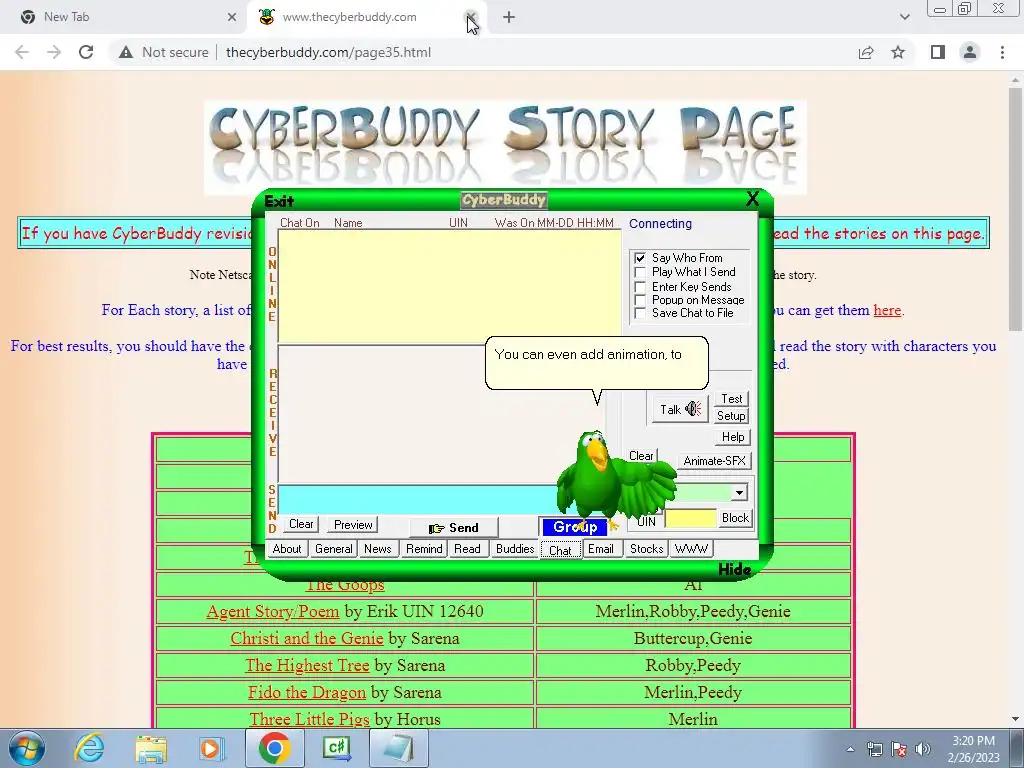Open the C# application in the taskbar
This screenshot has width=1024, height=768.
coord(337,748)
